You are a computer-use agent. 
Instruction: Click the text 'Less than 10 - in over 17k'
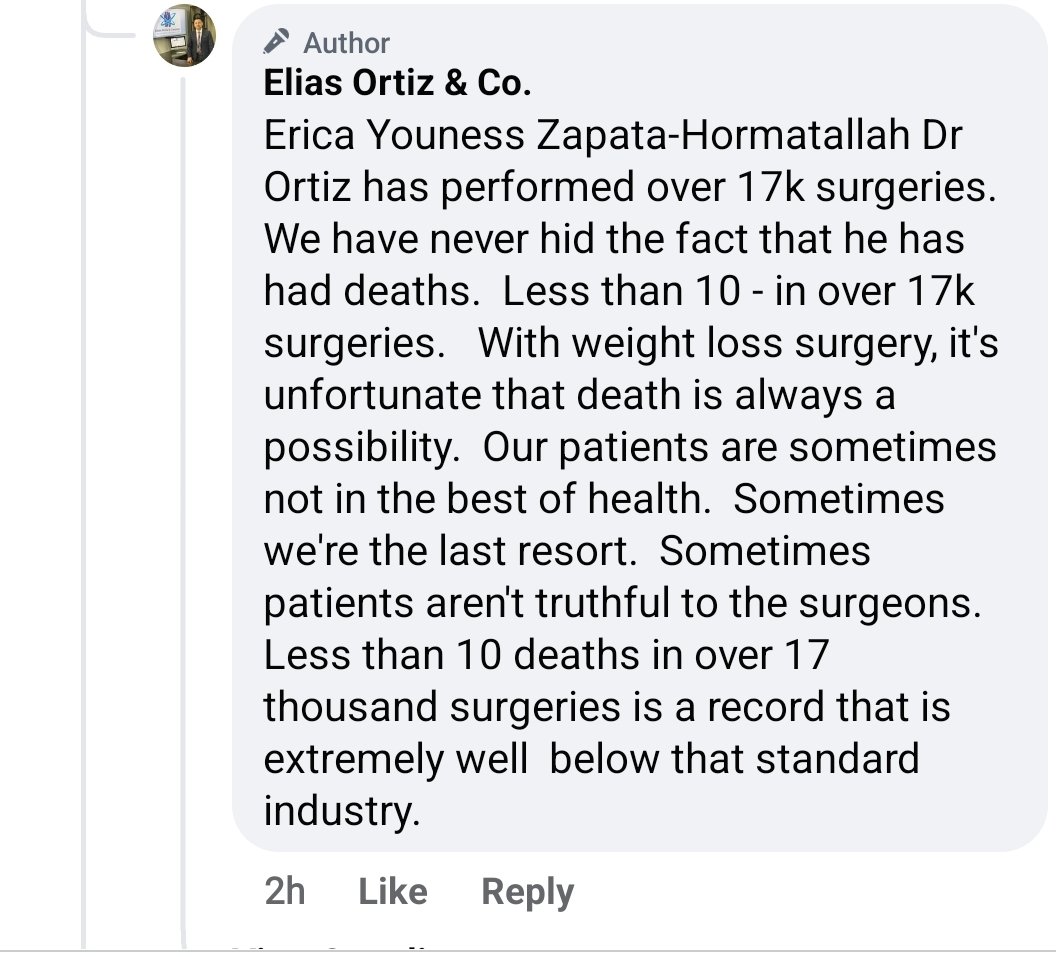pos(738,291)
